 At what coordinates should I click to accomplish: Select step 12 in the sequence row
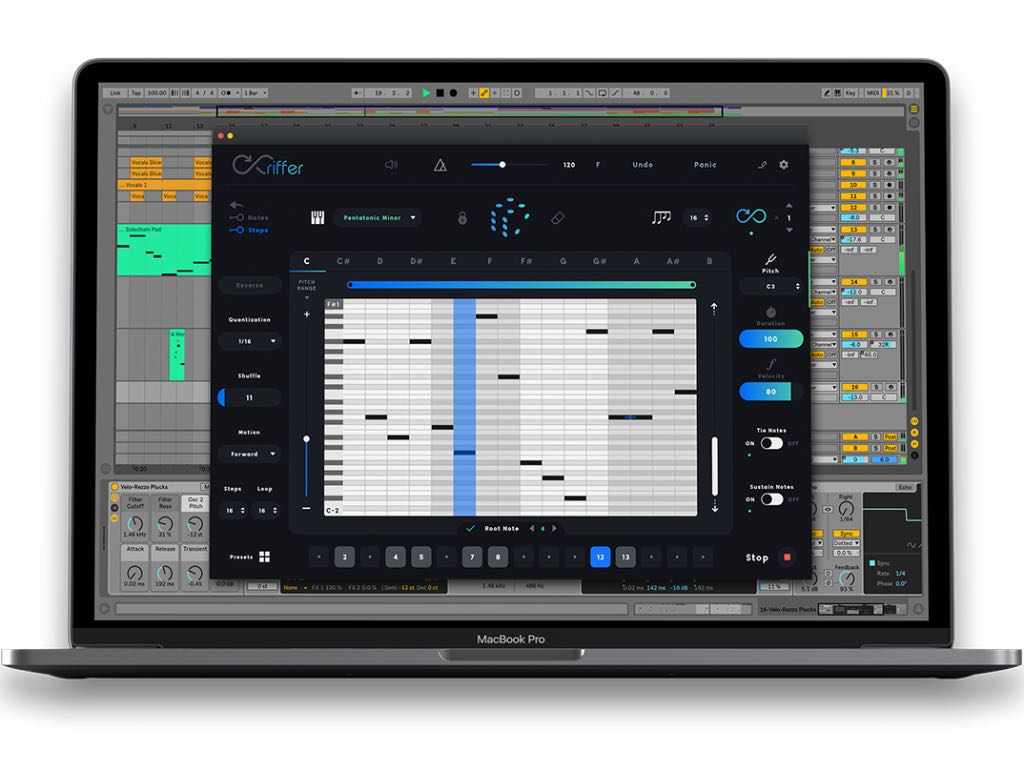600,557
